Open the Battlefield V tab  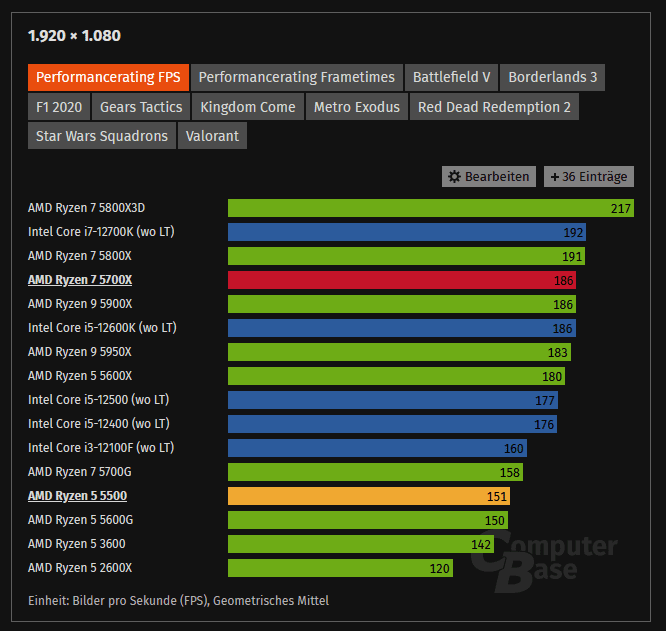pos(452,77)
